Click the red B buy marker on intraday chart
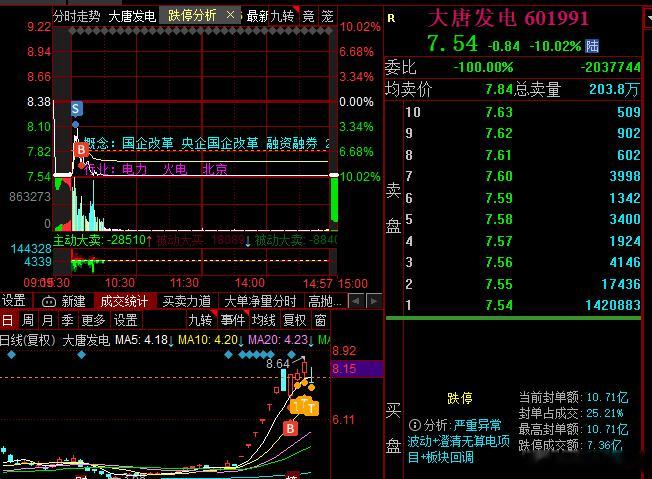Viewport: 652px width, 479px height. pos(81,149)
